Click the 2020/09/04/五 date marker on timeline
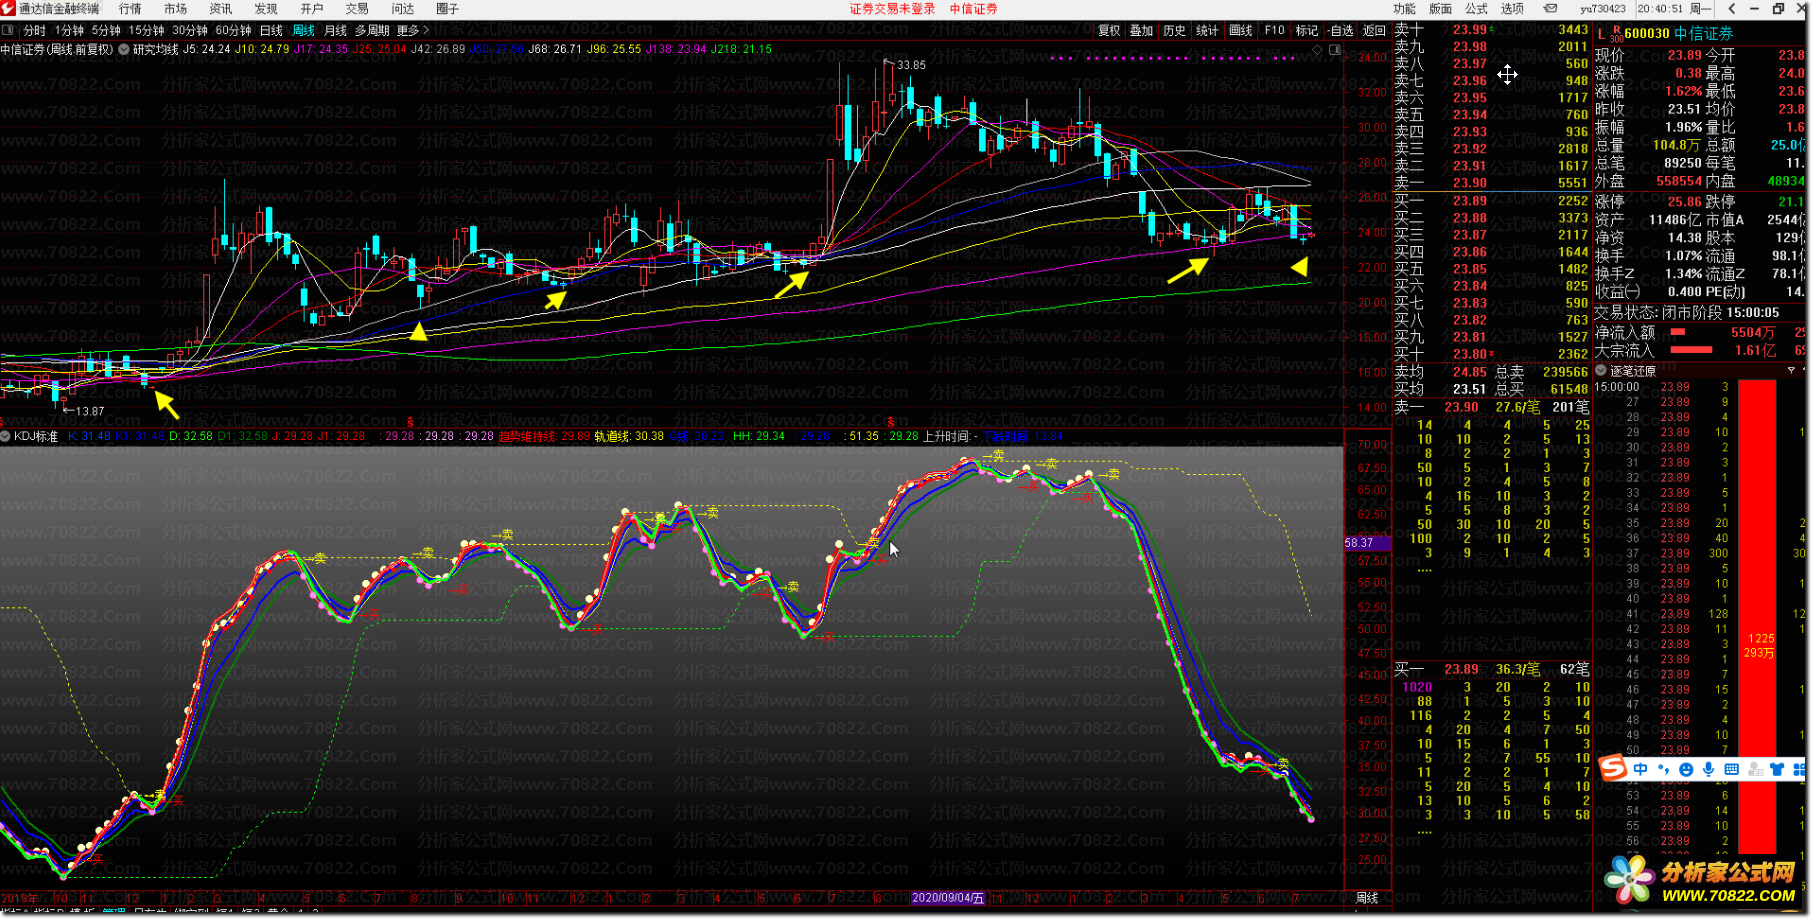This screenshot has height=920, width=1814. pos(947,898)
